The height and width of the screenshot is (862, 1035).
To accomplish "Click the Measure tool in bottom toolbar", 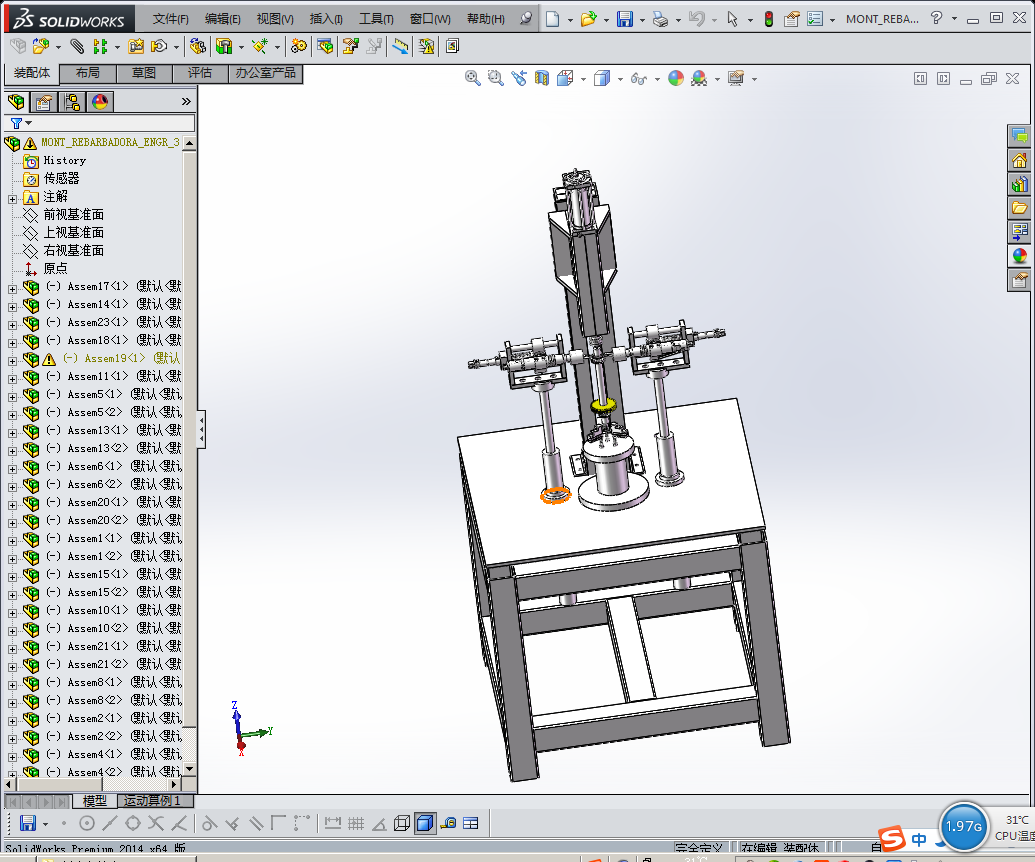I will [449, 823].
